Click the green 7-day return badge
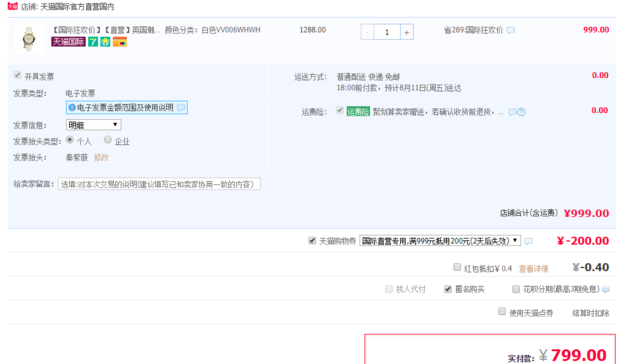This screenshot has width=627, height=364. coord(93,42)
